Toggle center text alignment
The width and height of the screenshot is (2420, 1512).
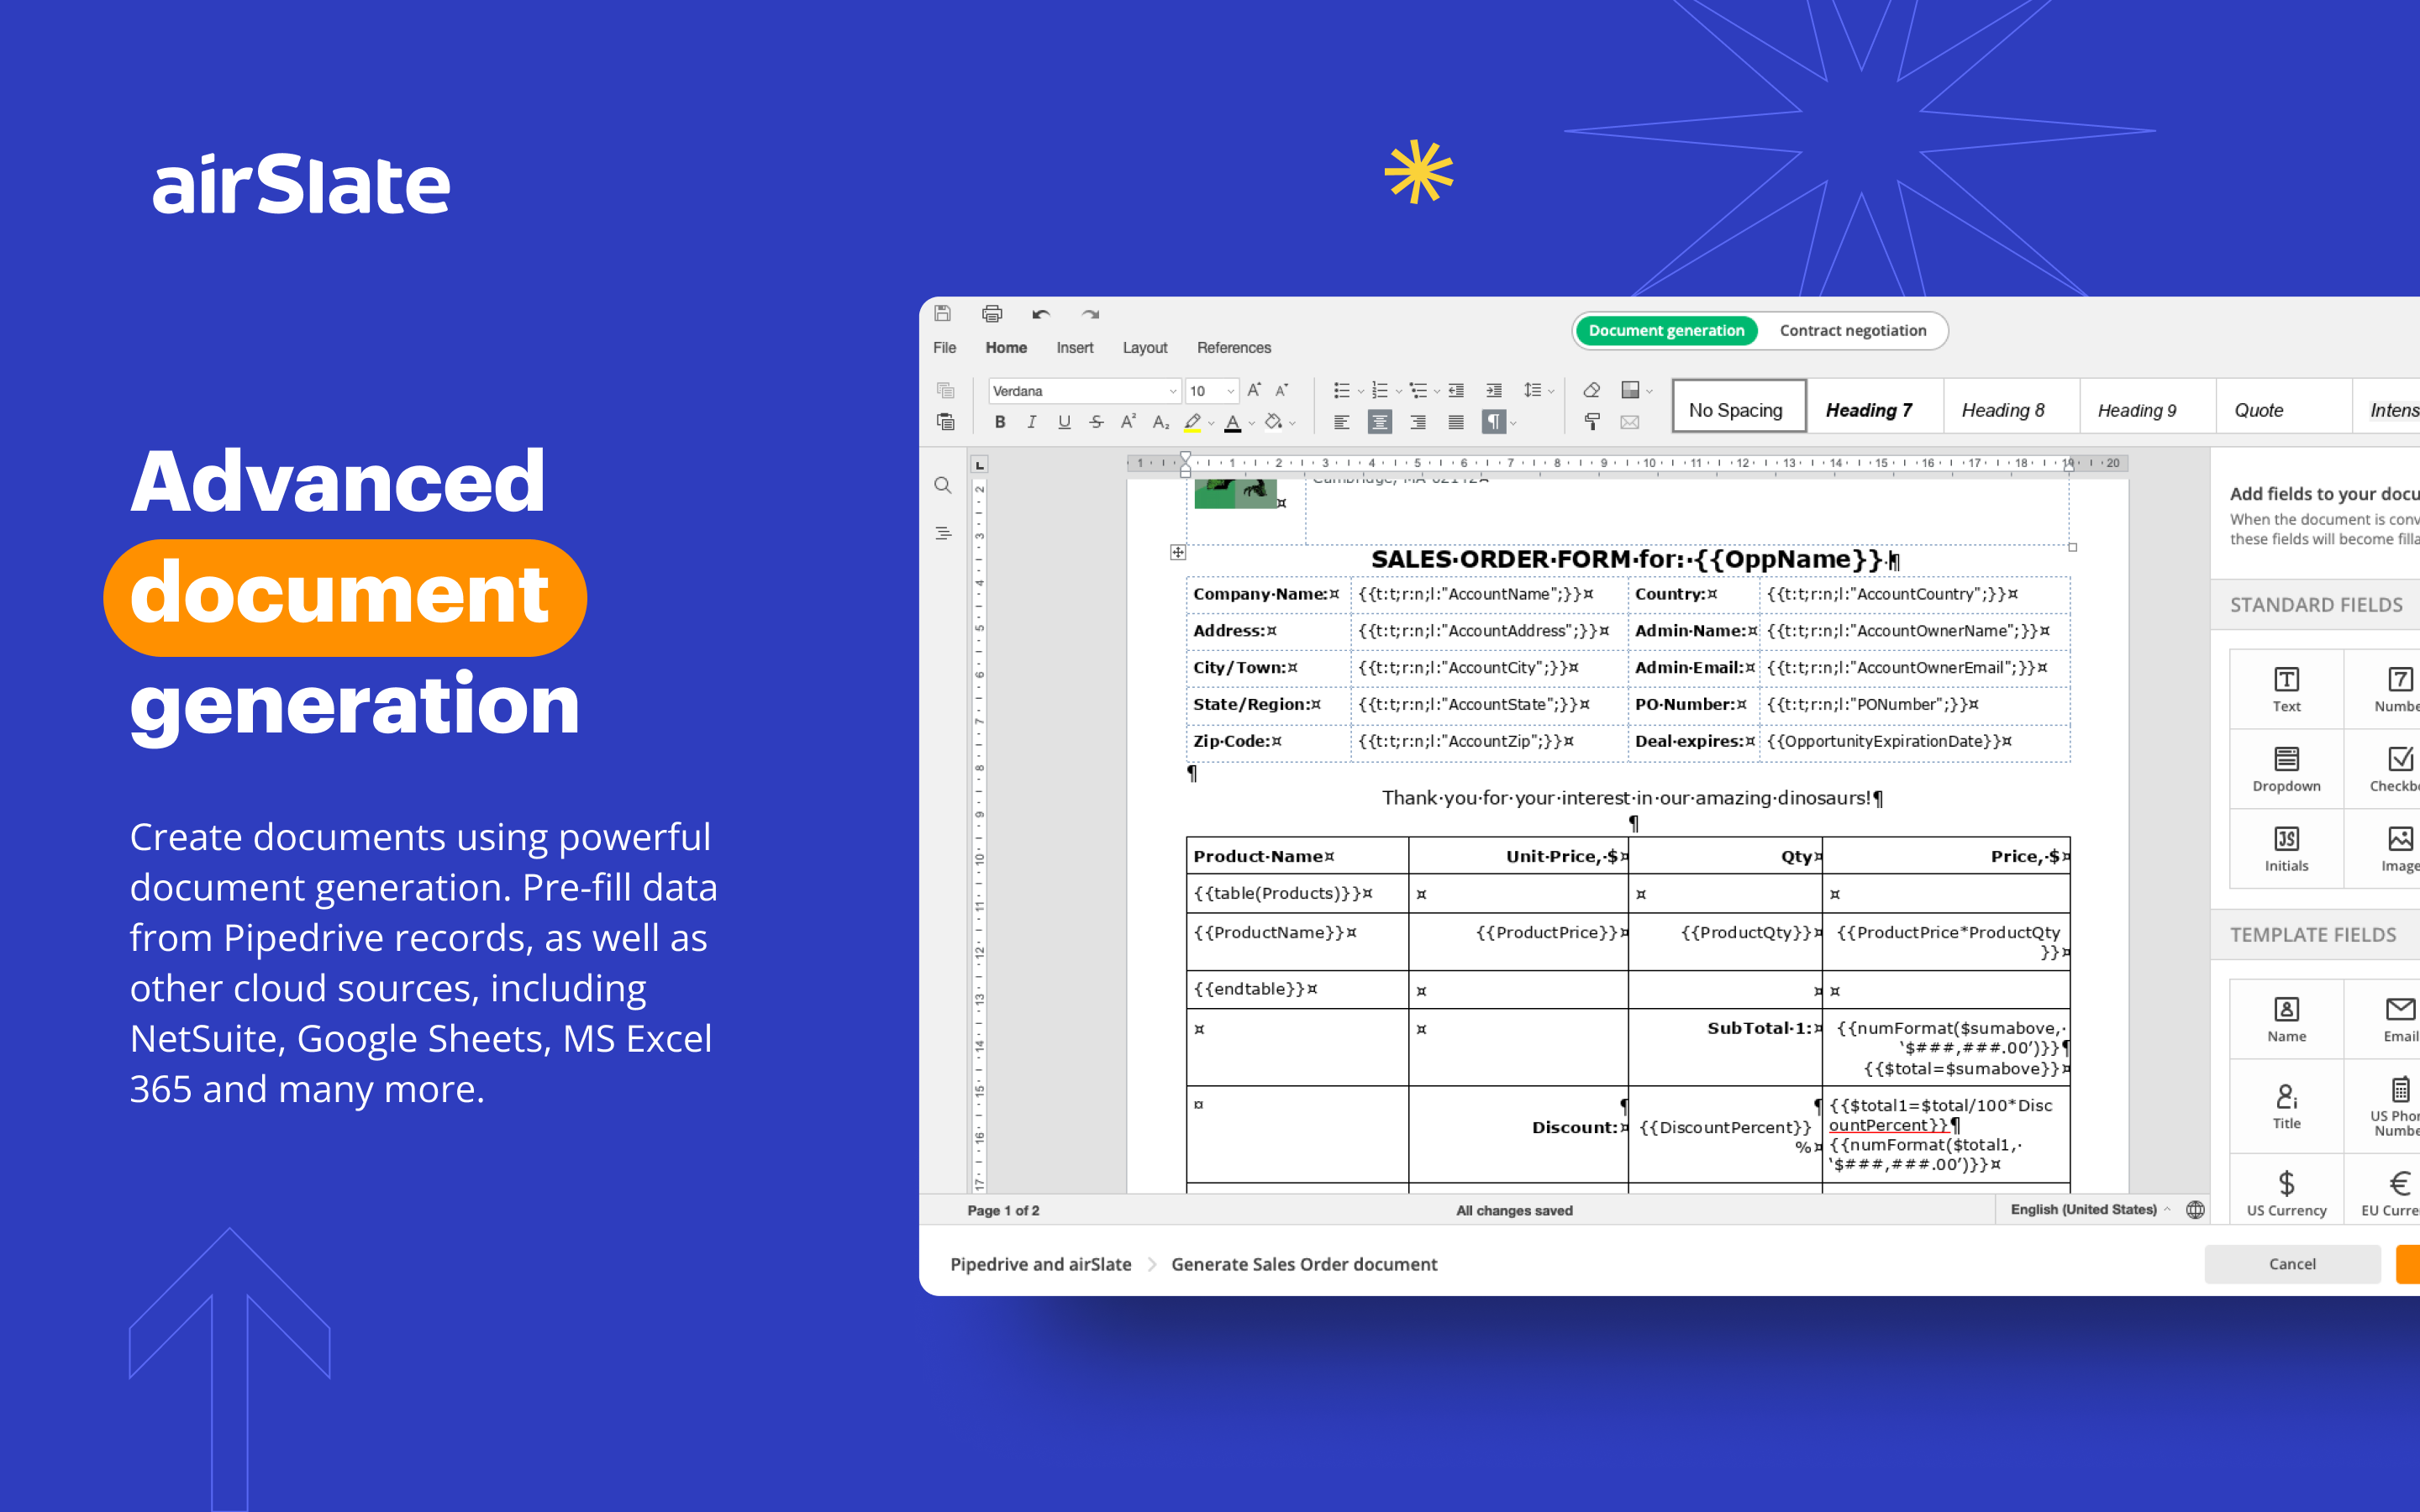coord(1379,422)
